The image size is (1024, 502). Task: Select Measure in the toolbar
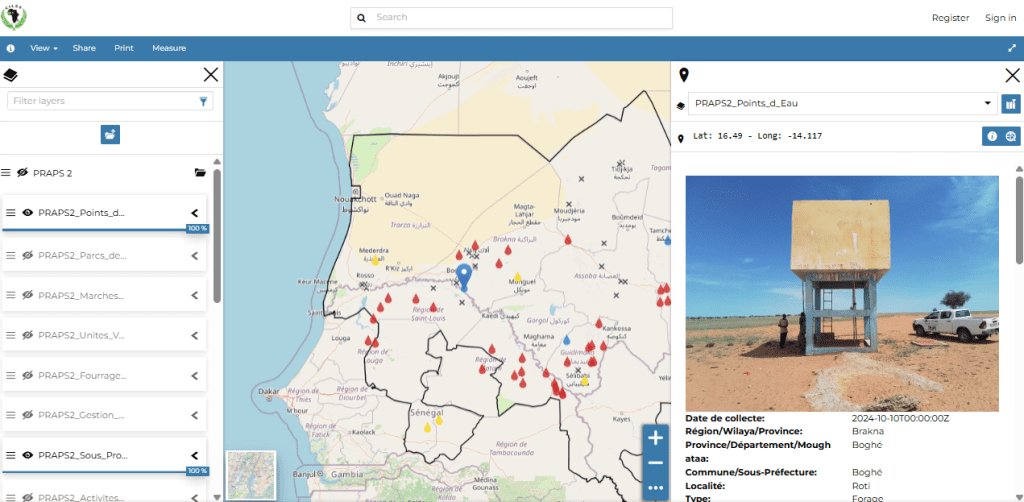tap(169, 48)
